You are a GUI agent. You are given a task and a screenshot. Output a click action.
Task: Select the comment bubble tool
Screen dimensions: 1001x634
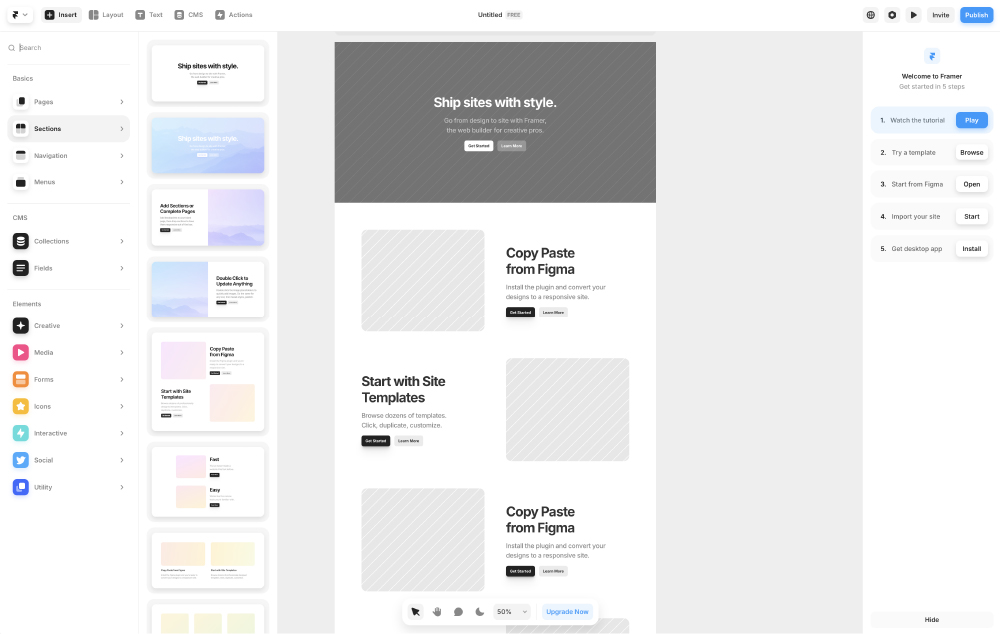click(x=458, y=612)
